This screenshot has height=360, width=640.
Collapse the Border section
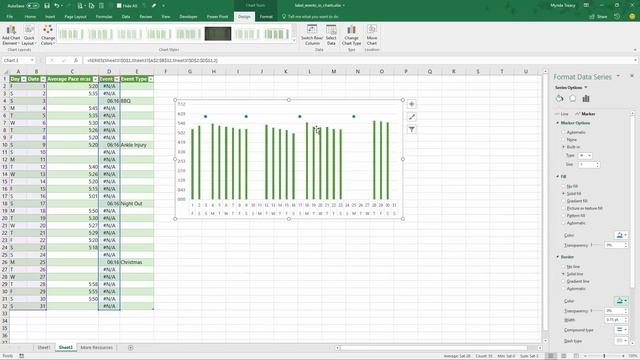click(x=558, y=257)
